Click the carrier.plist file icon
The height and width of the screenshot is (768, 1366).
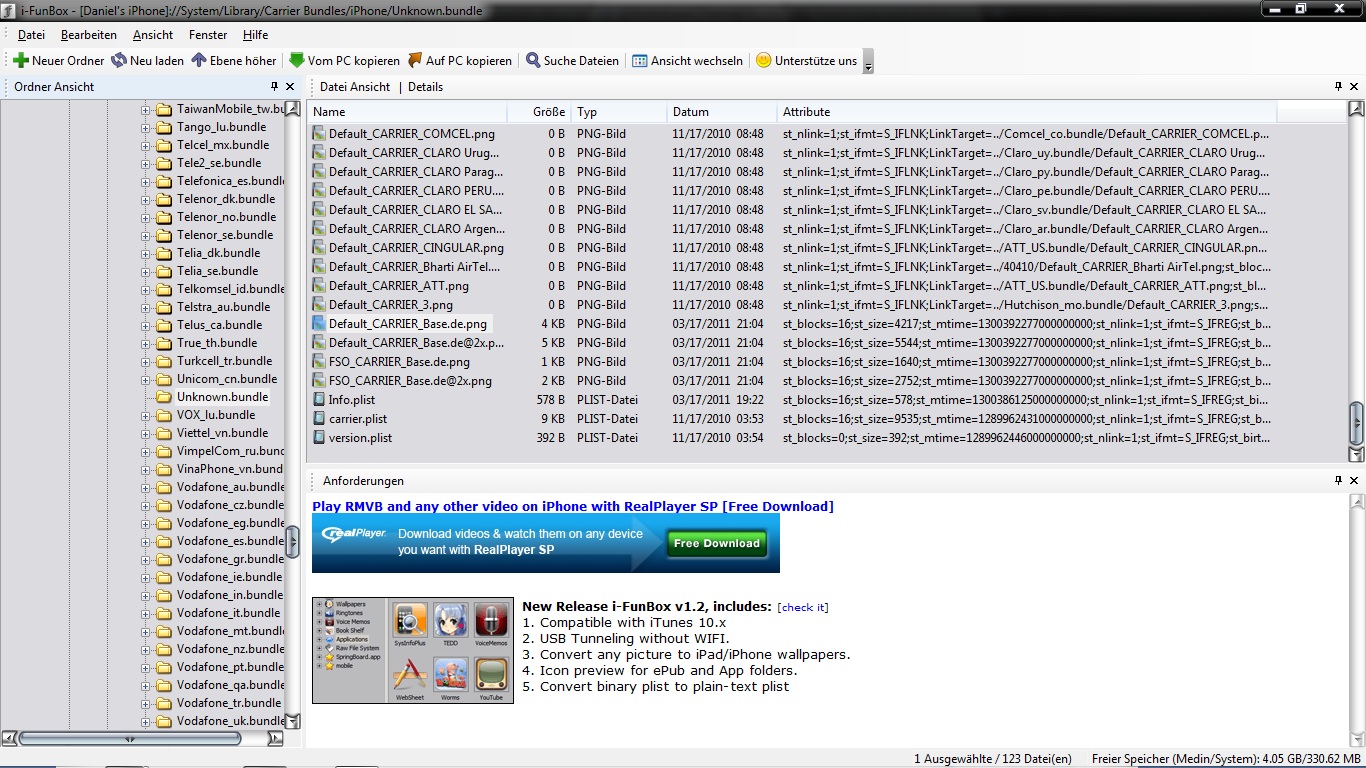coord(319,418)
